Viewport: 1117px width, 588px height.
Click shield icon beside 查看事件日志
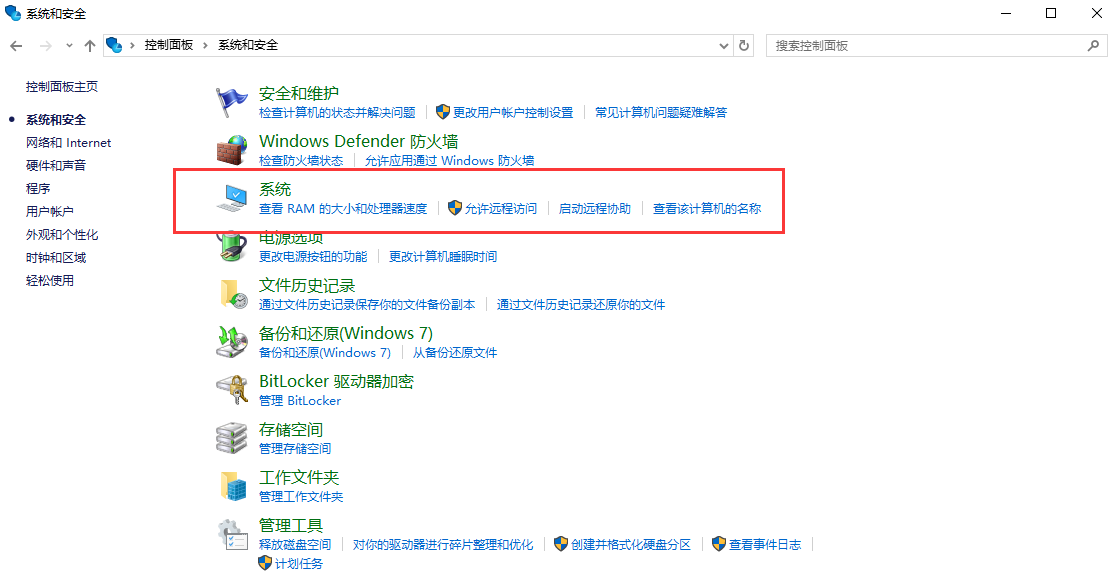pyautogui.click(x=719, y=544)
